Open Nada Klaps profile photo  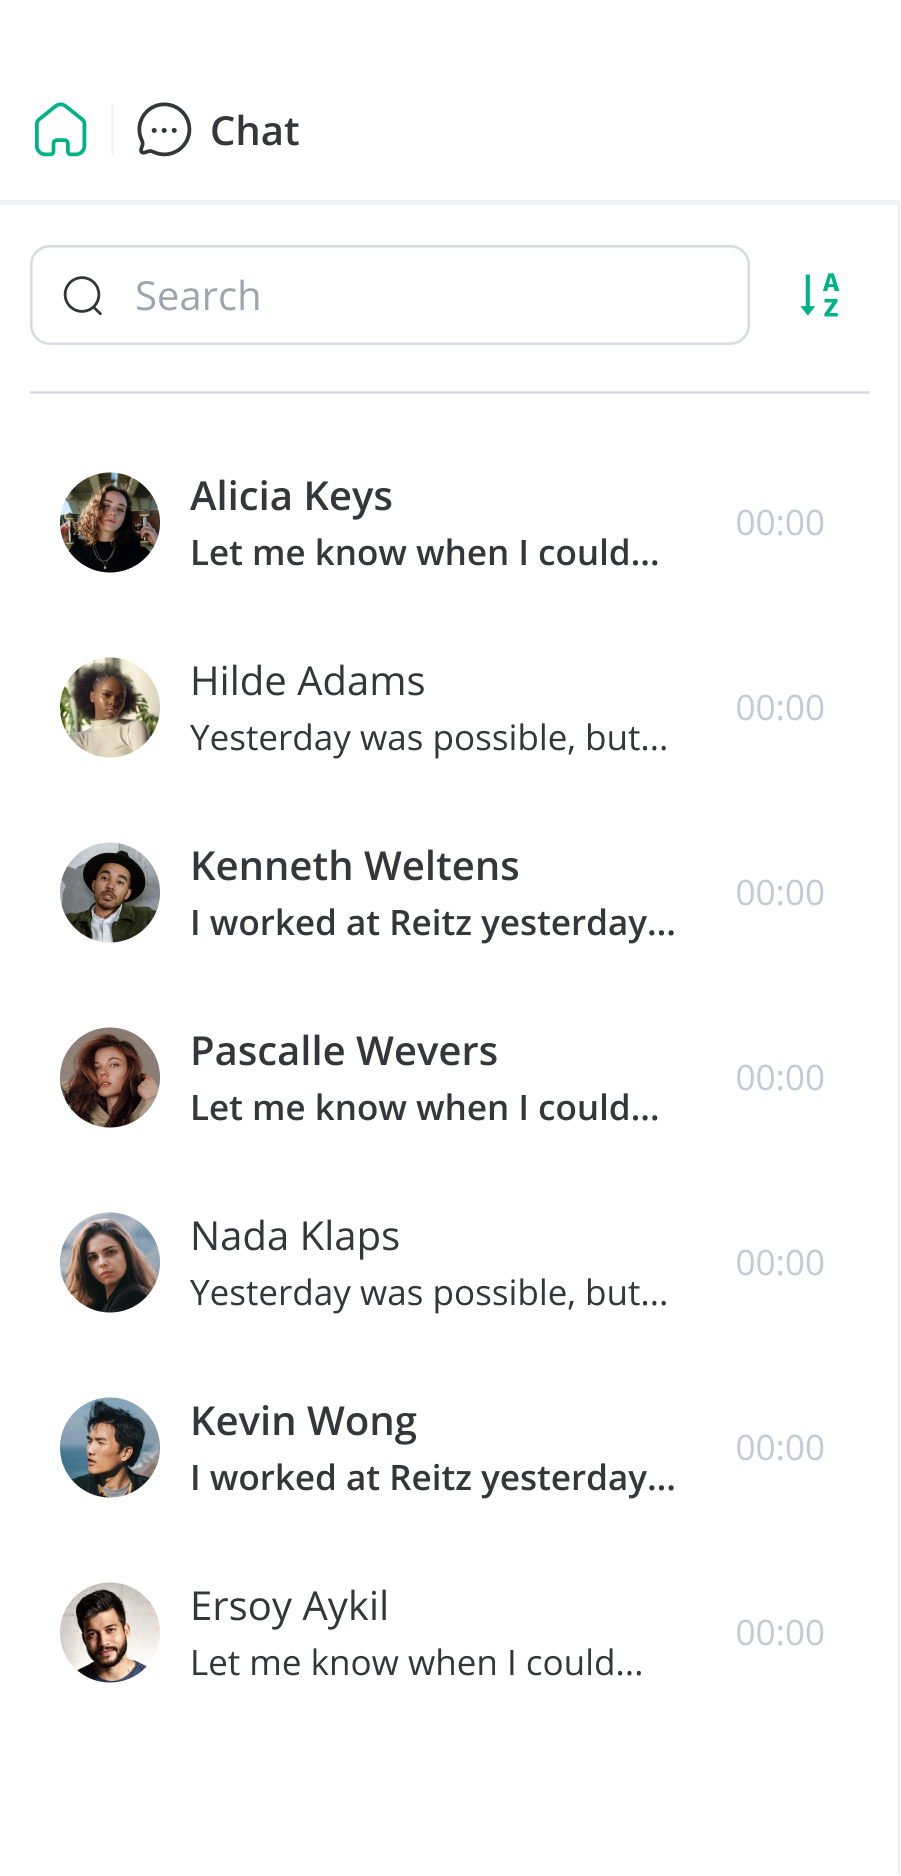tap(110, 1262)
